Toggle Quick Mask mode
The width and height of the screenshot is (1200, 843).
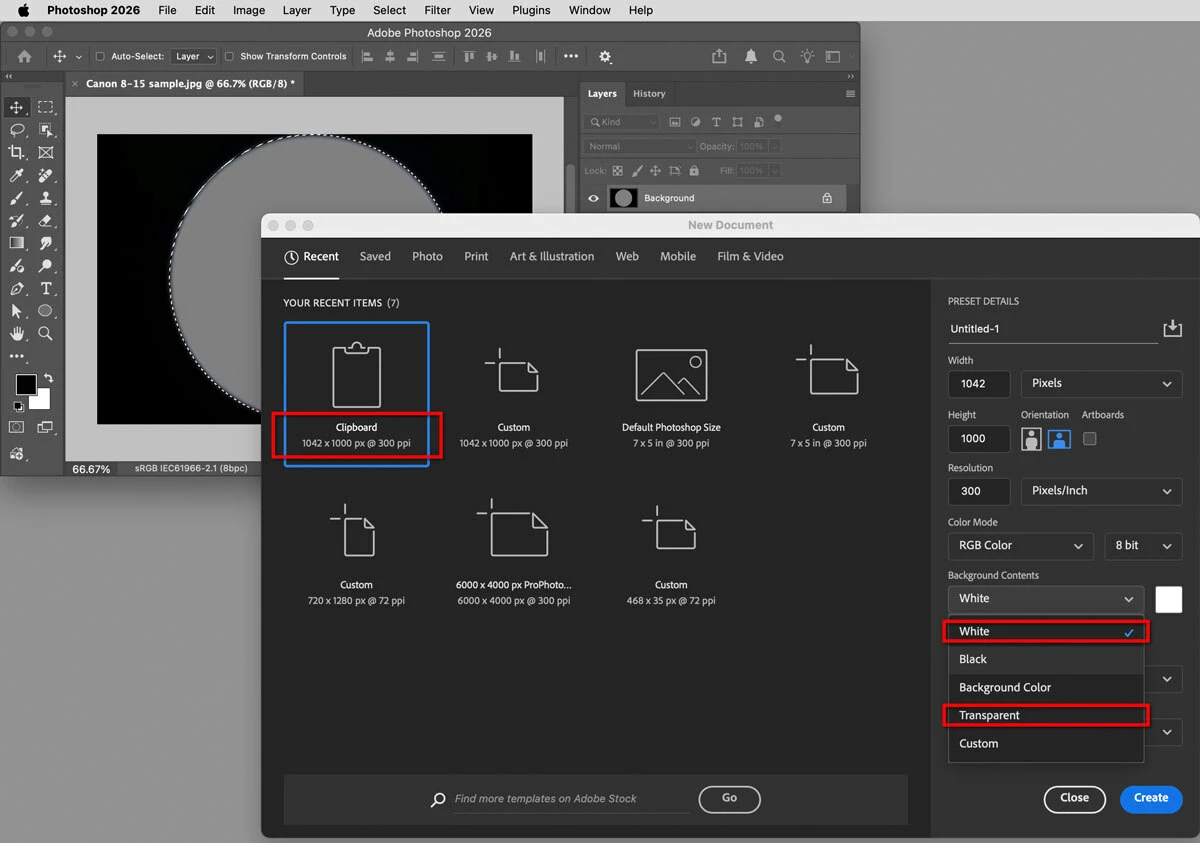17,427
